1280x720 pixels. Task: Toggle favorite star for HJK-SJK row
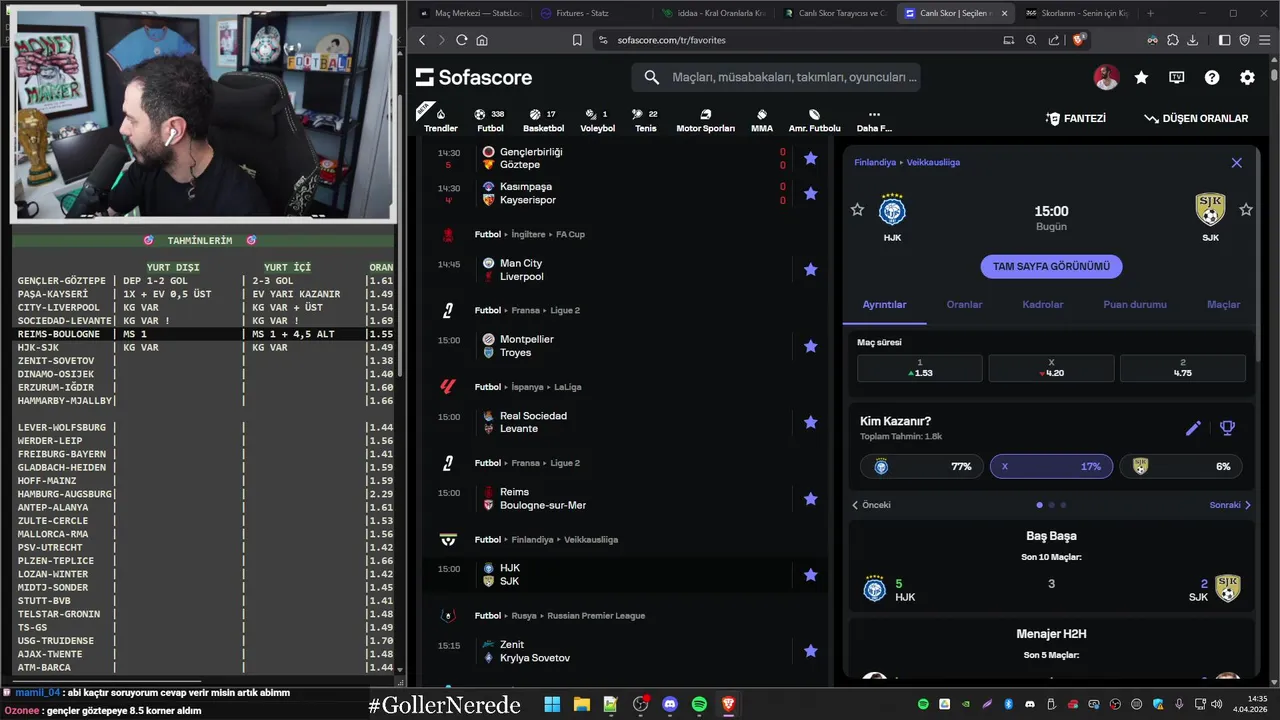pos(811,575)
